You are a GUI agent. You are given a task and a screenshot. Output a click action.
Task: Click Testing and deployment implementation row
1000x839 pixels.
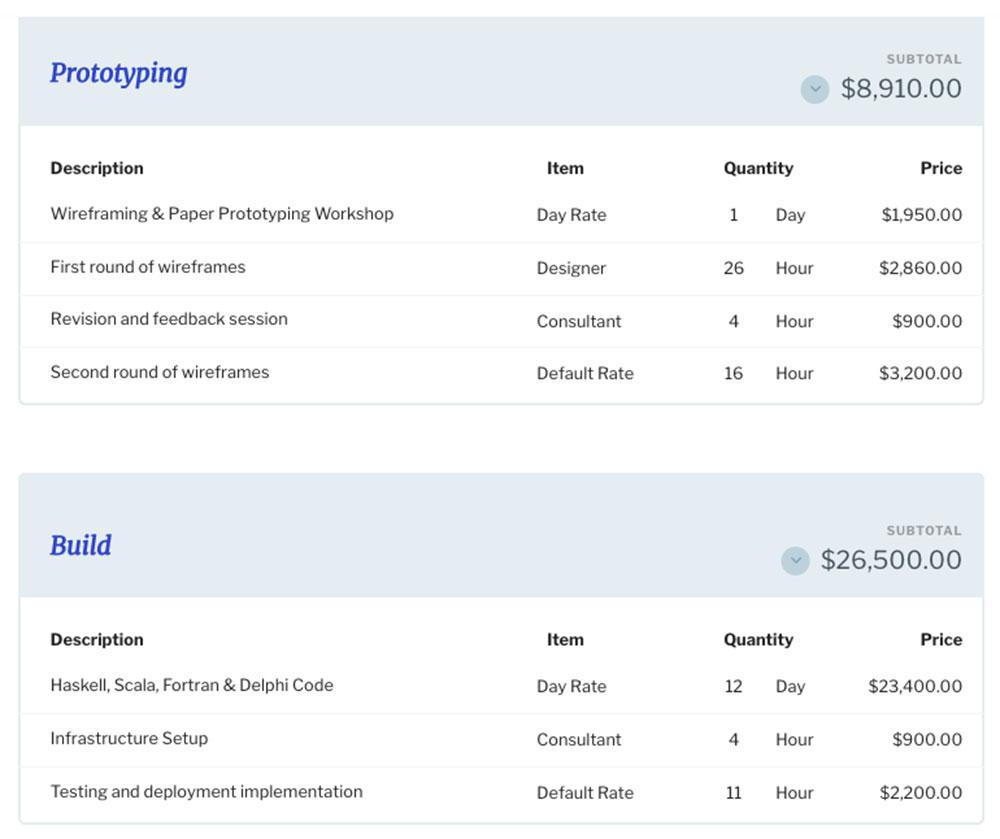206,791
